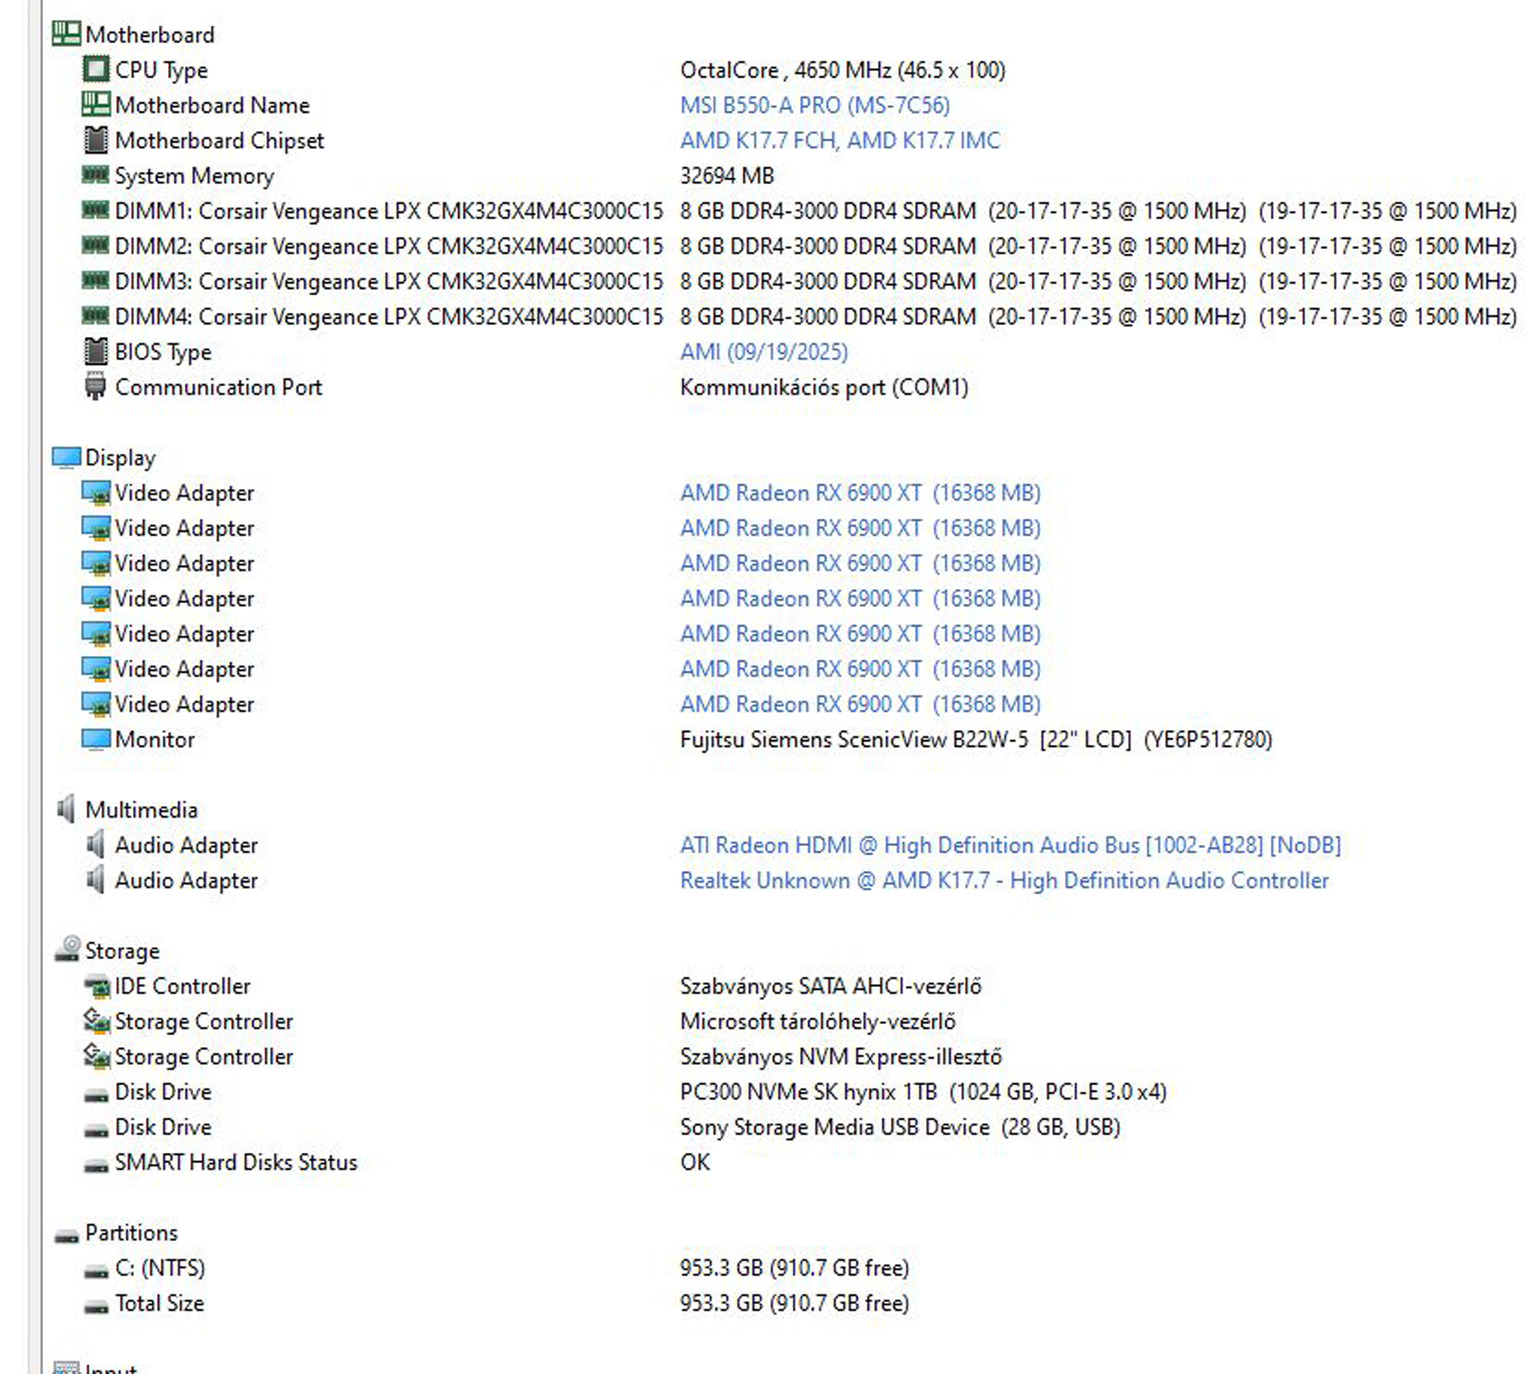Screen dimensions: 1527x1374
Task: Open the AMI (09/19/2025) BIOS link
Action: click(764, 351)
